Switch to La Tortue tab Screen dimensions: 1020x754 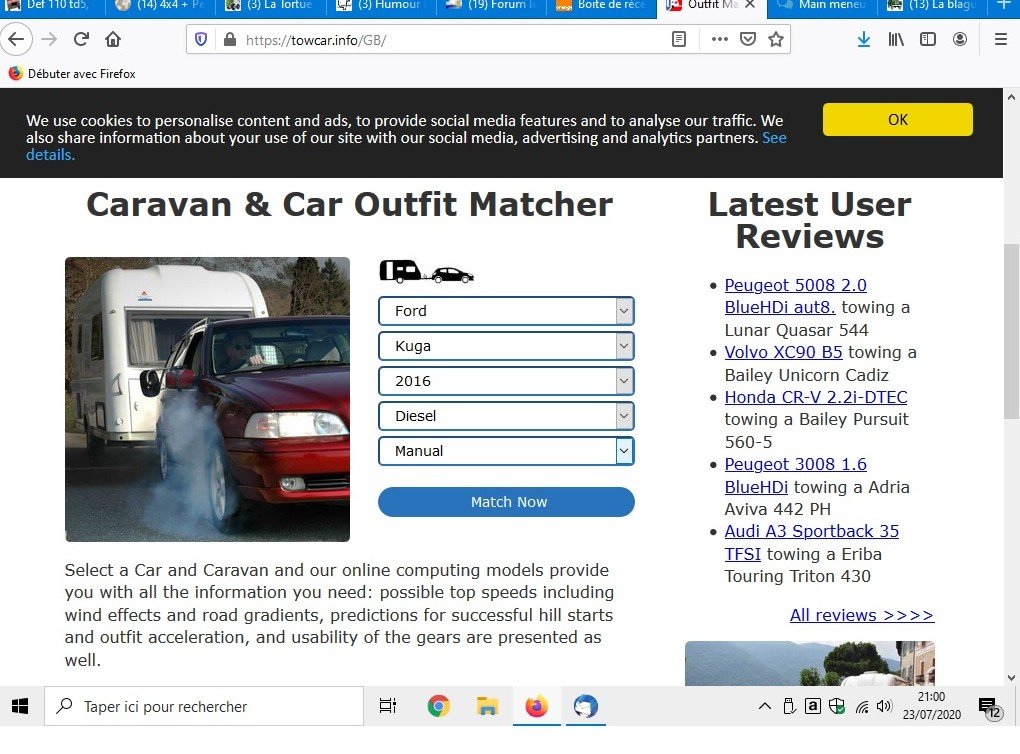click(x=271, y=5)
